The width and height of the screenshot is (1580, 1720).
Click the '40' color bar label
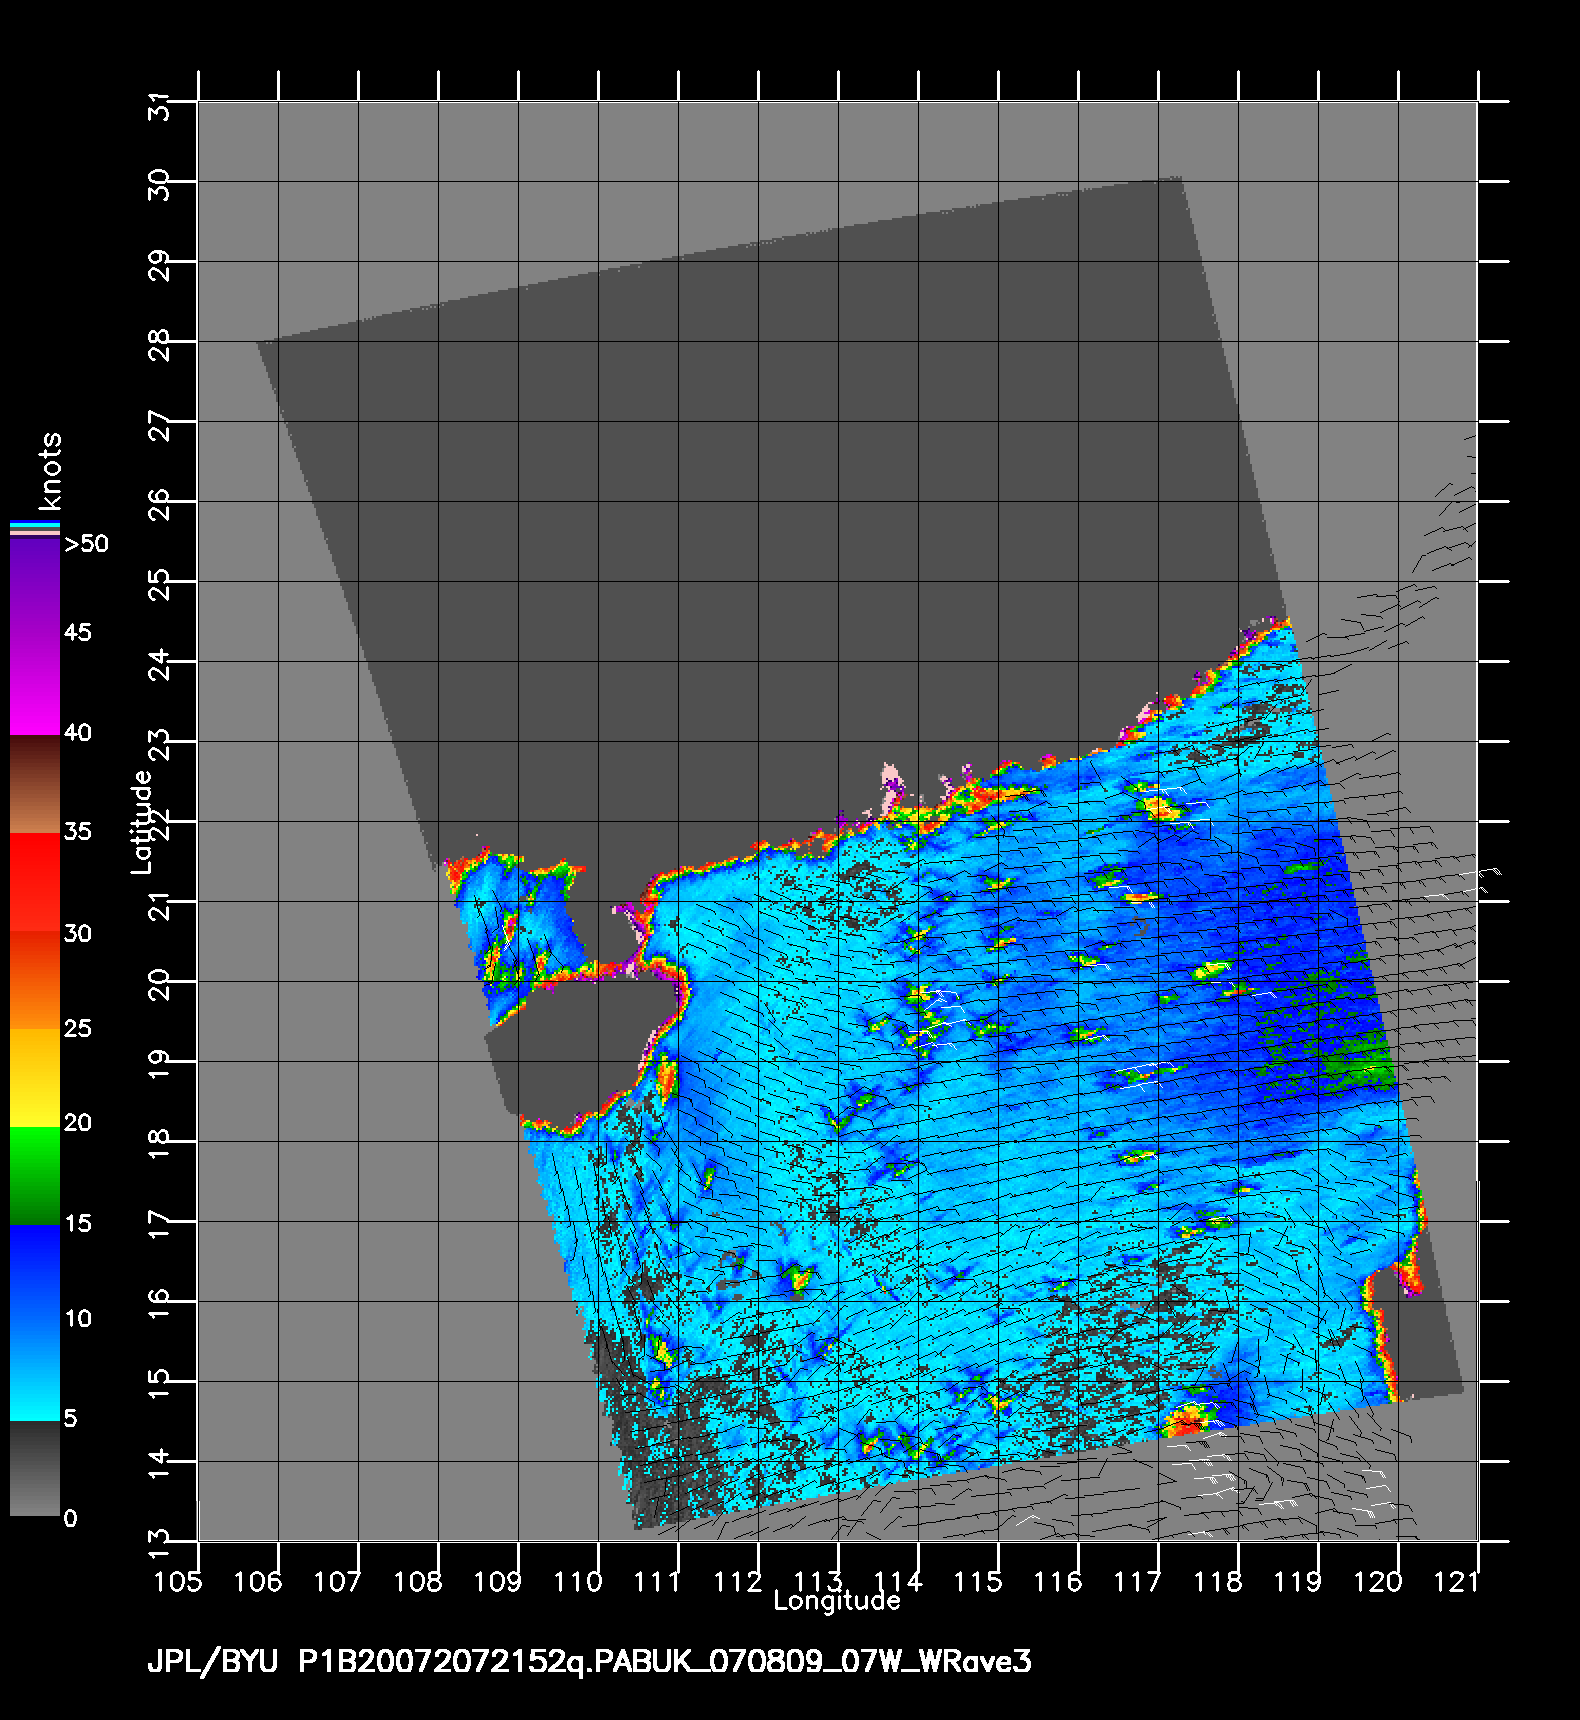click(x=78, y=733)
